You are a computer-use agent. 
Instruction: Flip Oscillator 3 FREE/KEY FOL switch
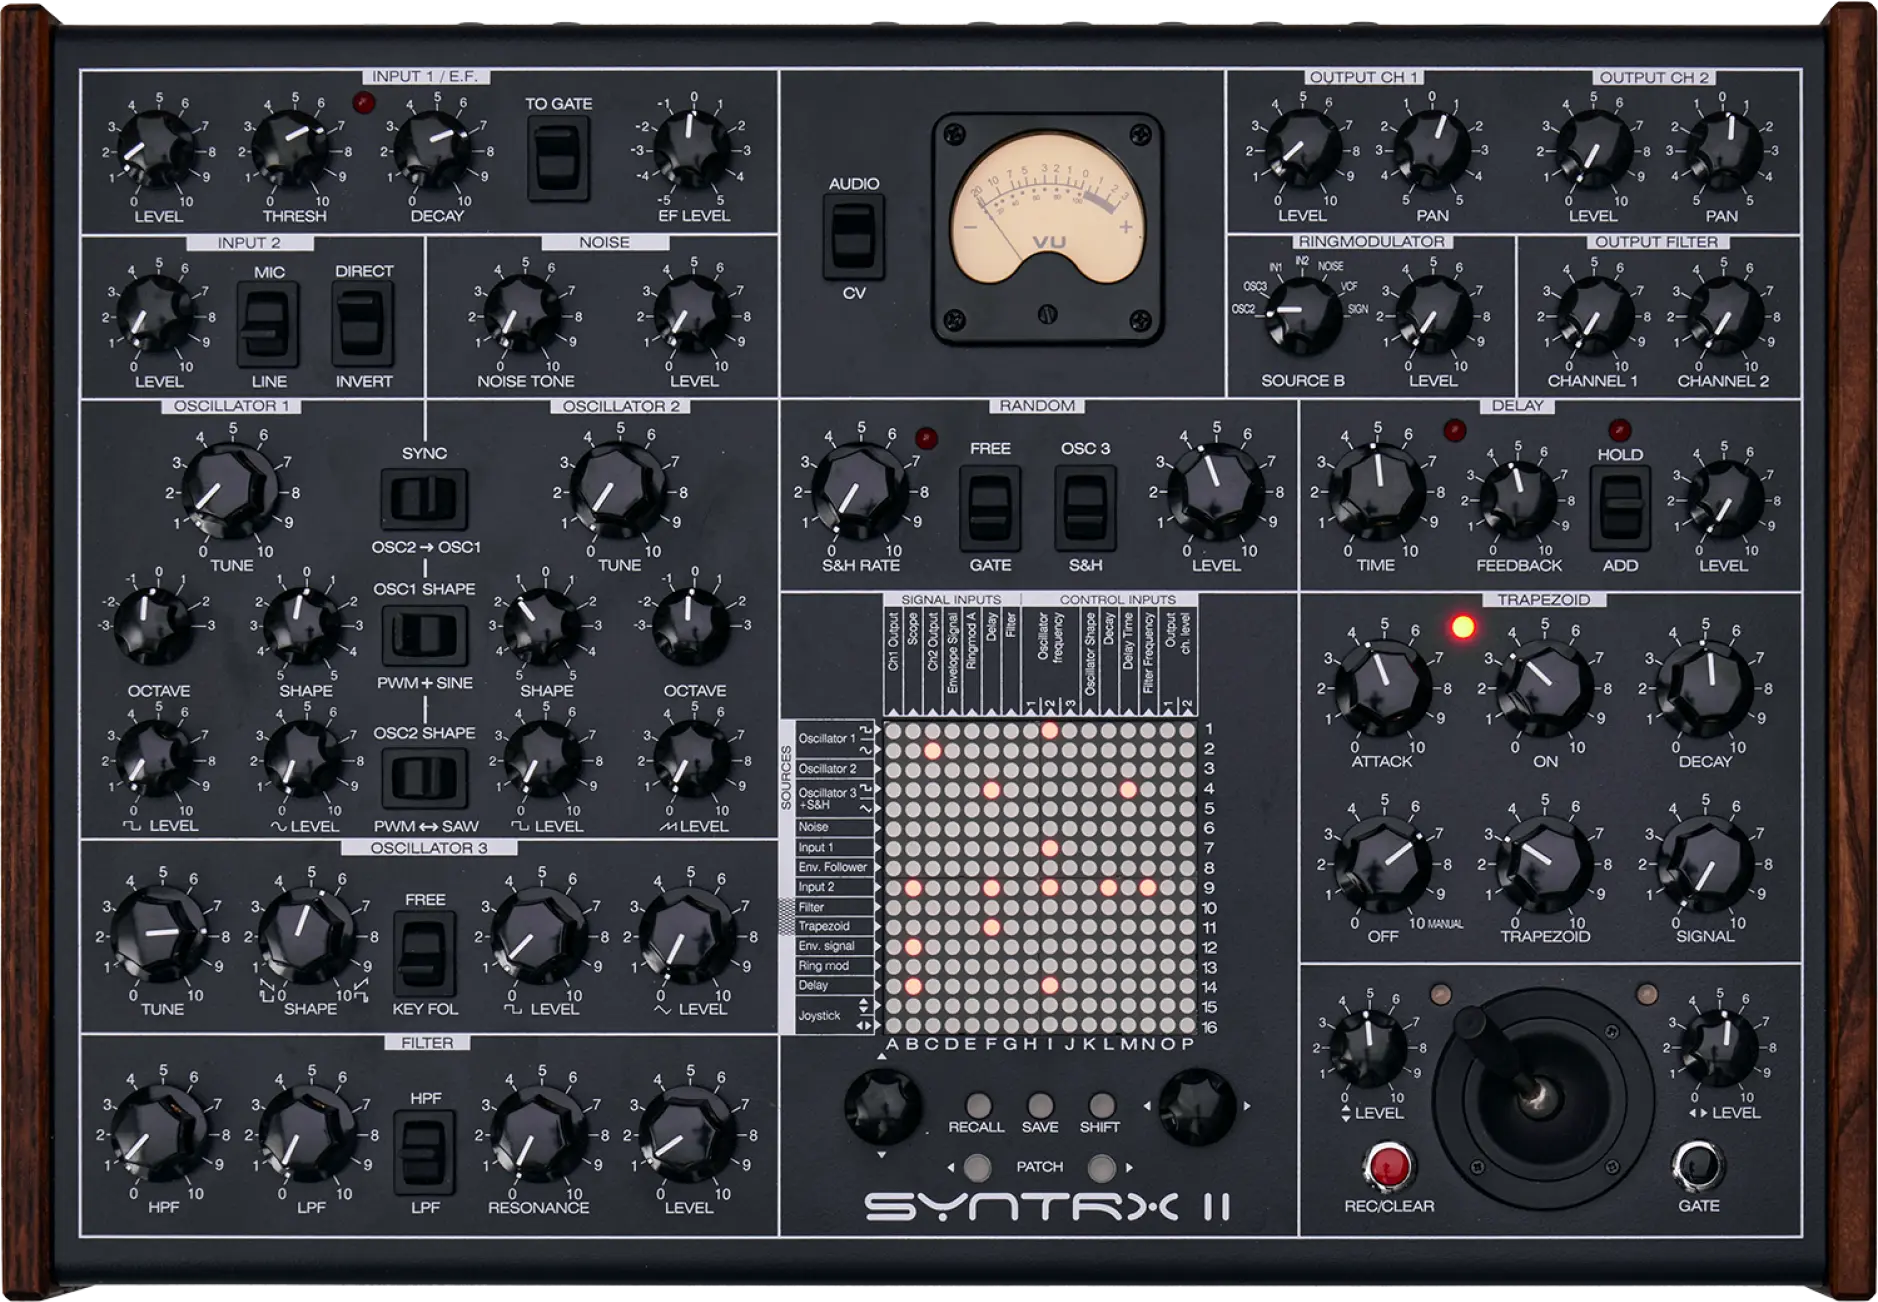[424, 953]
